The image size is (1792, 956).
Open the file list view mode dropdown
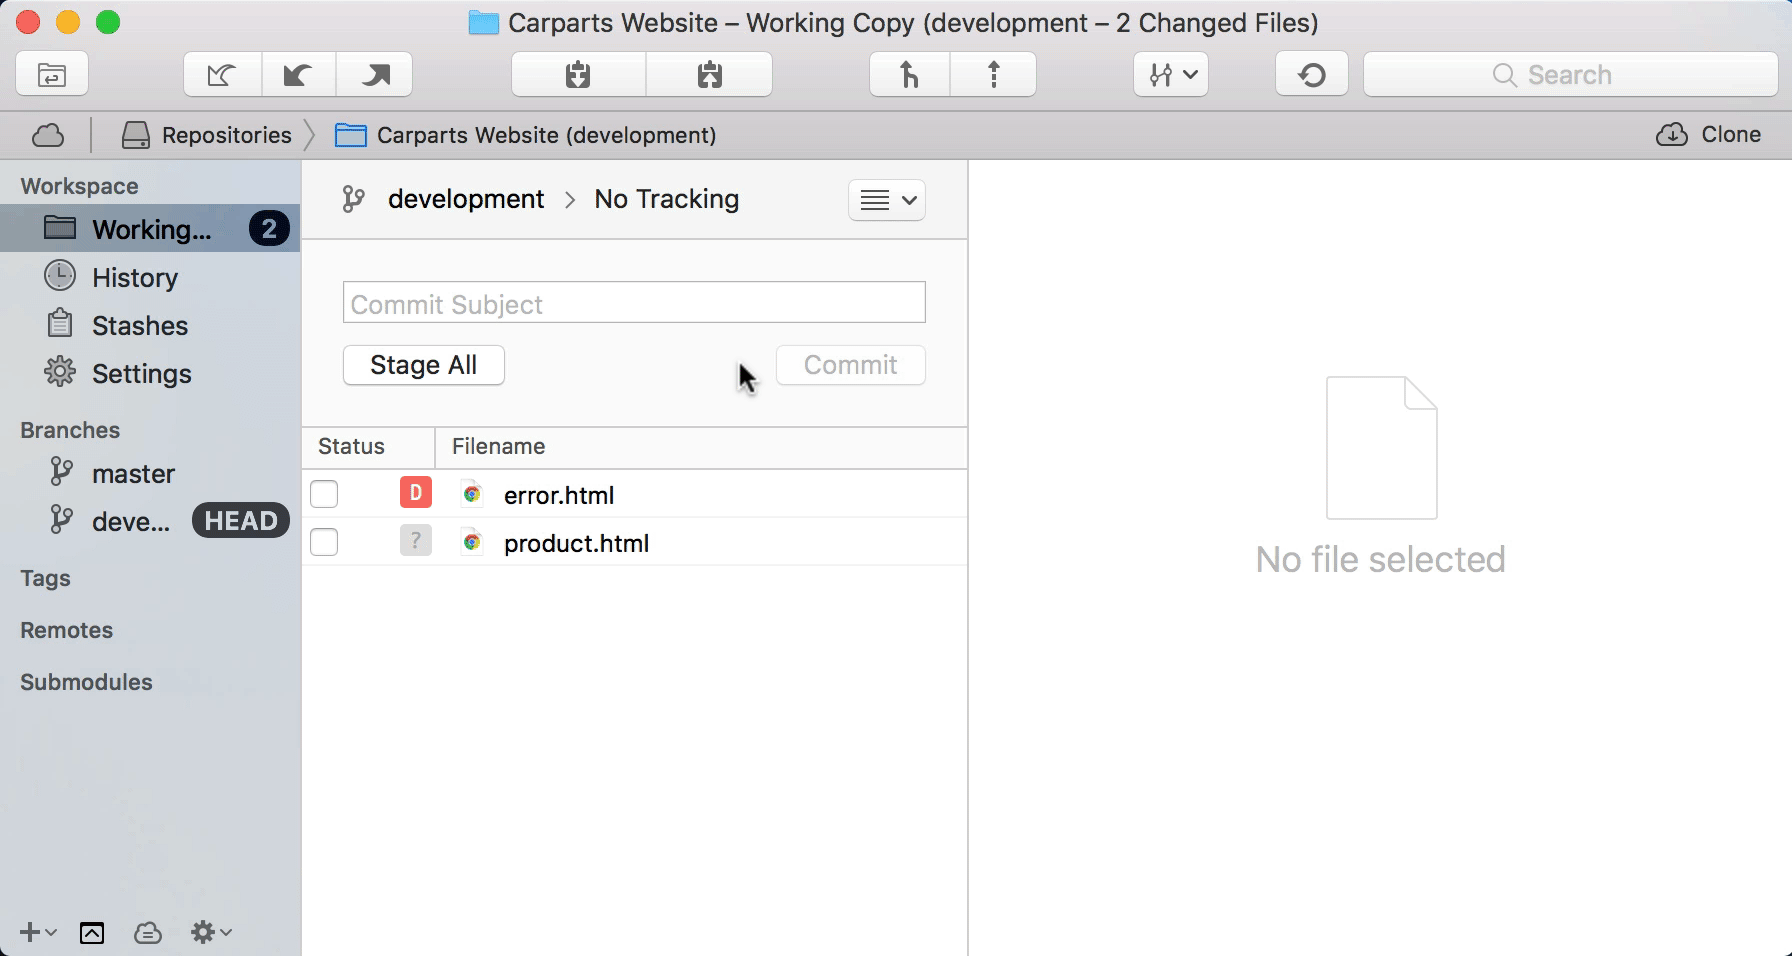pyautogui.click(x=887, y=200)
